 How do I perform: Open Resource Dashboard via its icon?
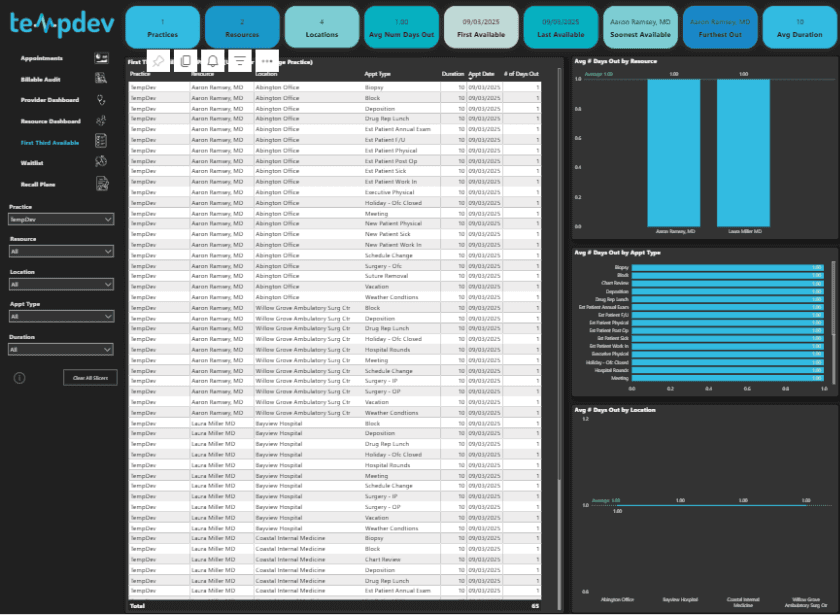[101, 121]
